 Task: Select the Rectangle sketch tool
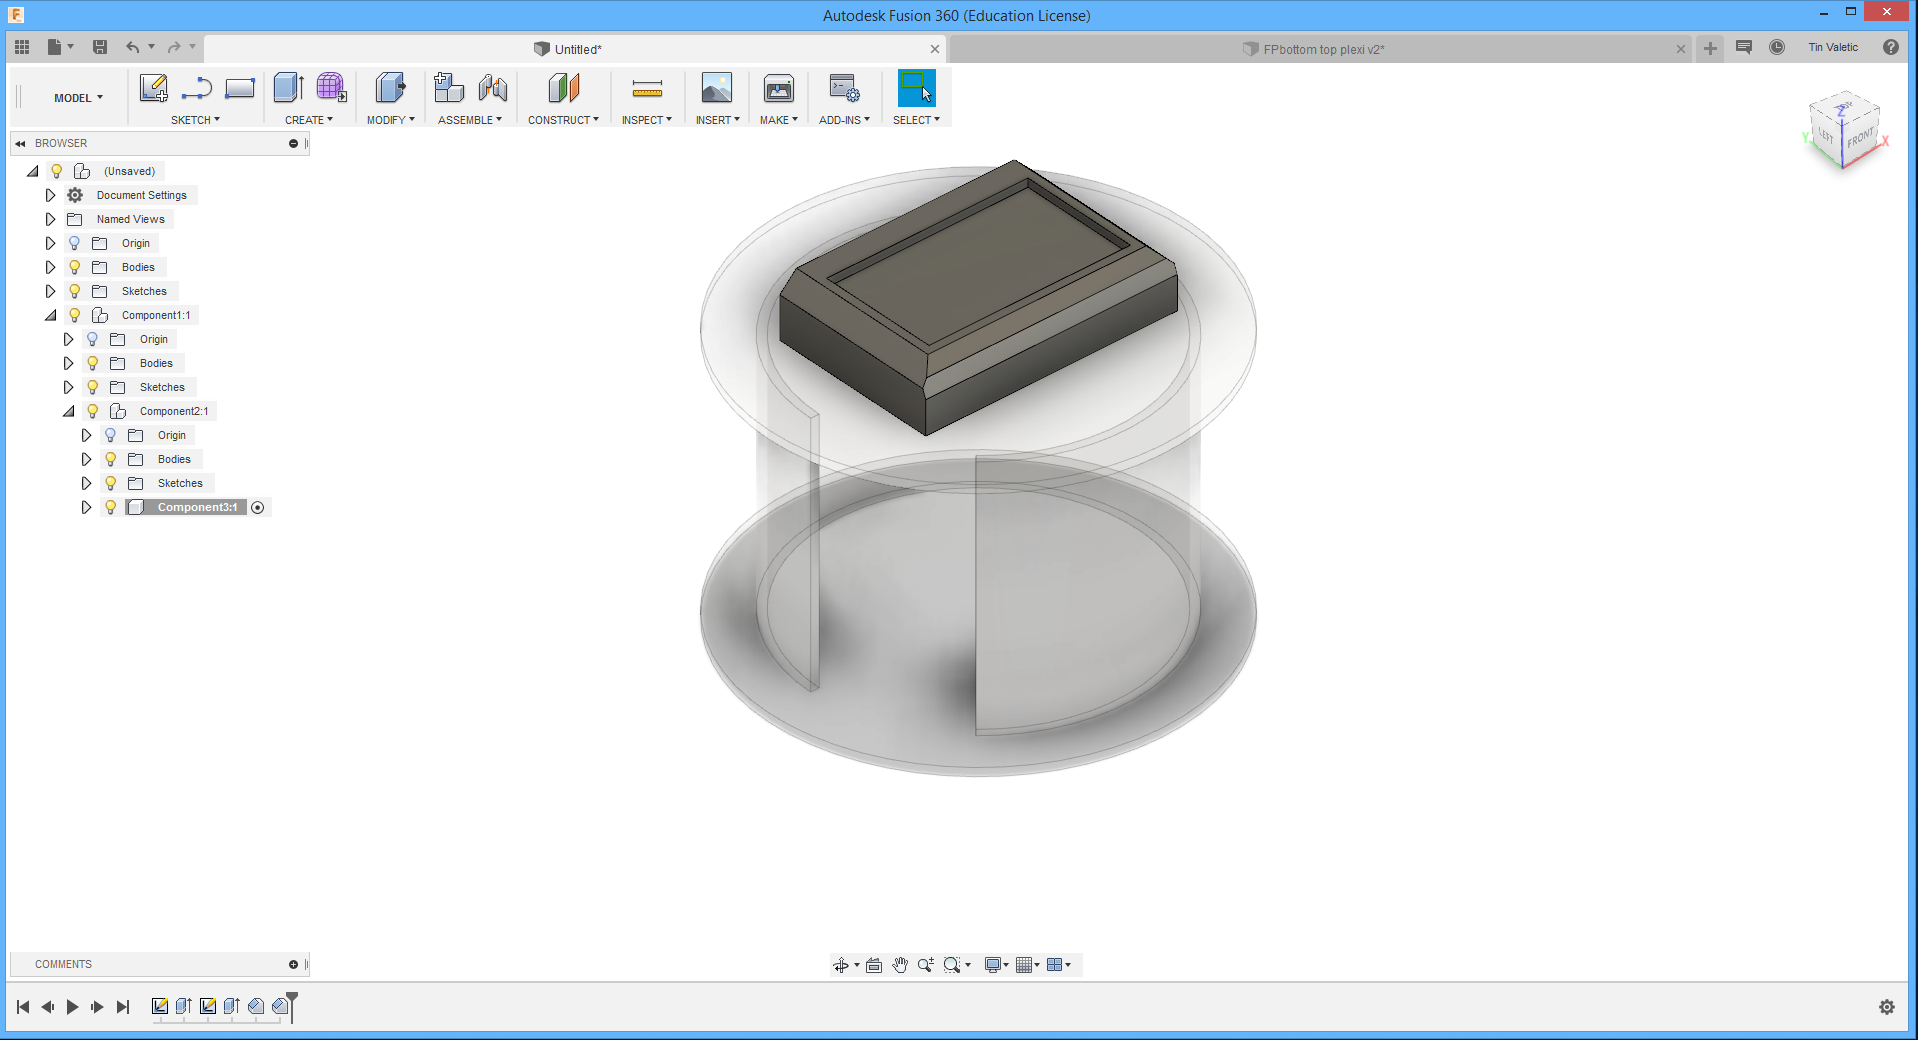pyautogui.click(x=240, y=88)
